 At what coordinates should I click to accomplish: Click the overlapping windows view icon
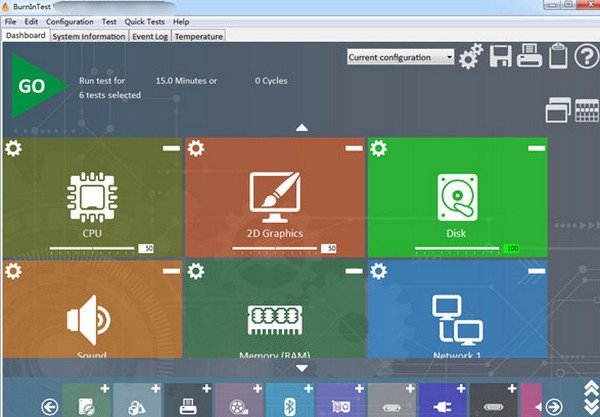coord(557,109)
